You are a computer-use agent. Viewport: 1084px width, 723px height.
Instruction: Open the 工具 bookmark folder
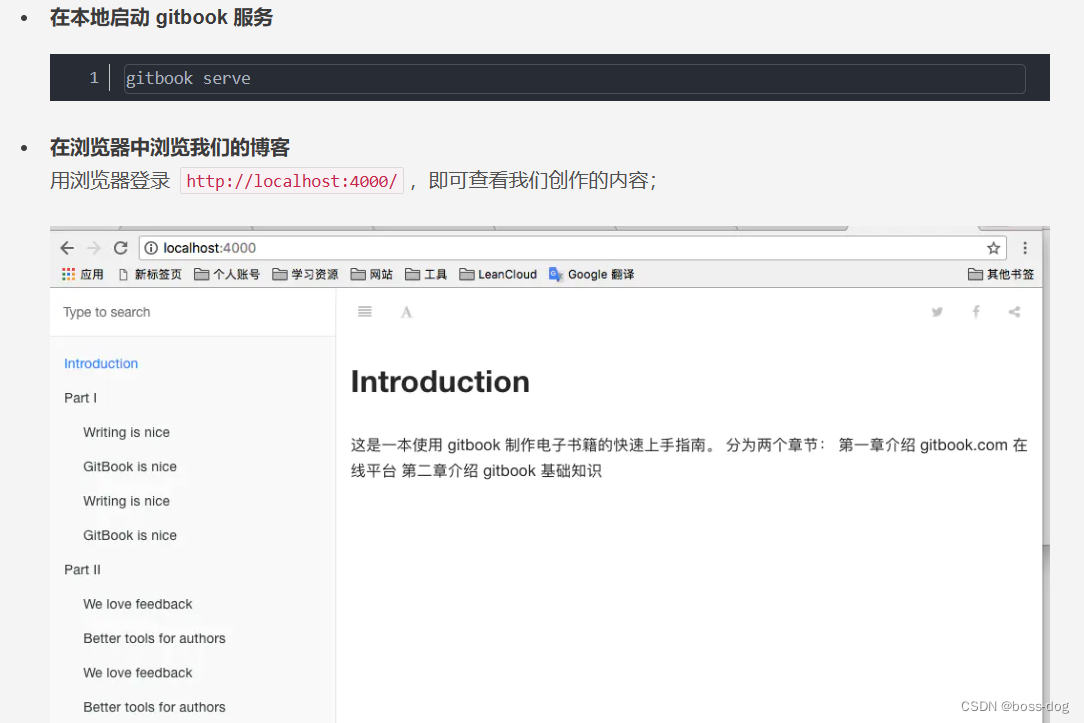click(426, 274)
